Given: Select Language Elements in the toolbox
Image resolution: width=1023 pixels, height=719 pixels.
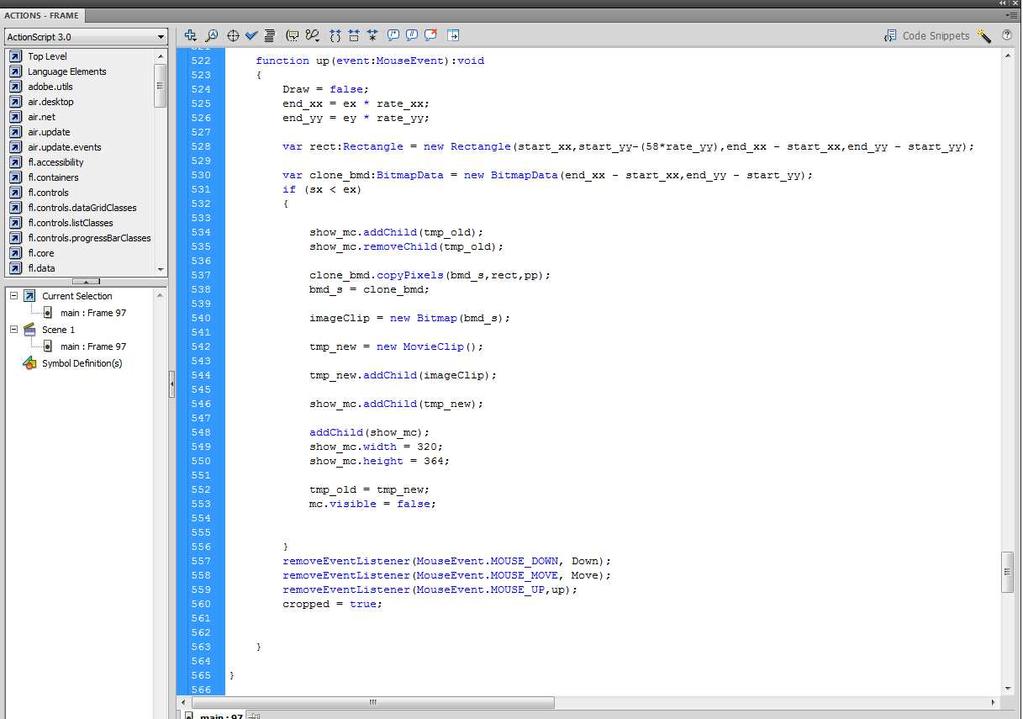Looking at the screenshot, I should [67, 71].
